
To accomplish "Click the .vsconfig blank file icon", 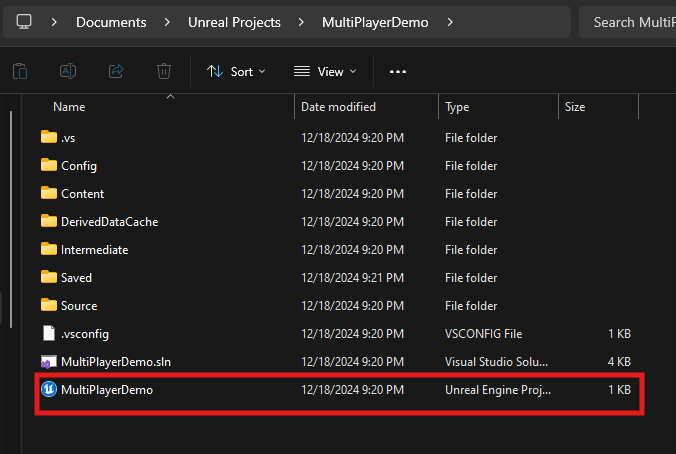I will pos(49,333).
